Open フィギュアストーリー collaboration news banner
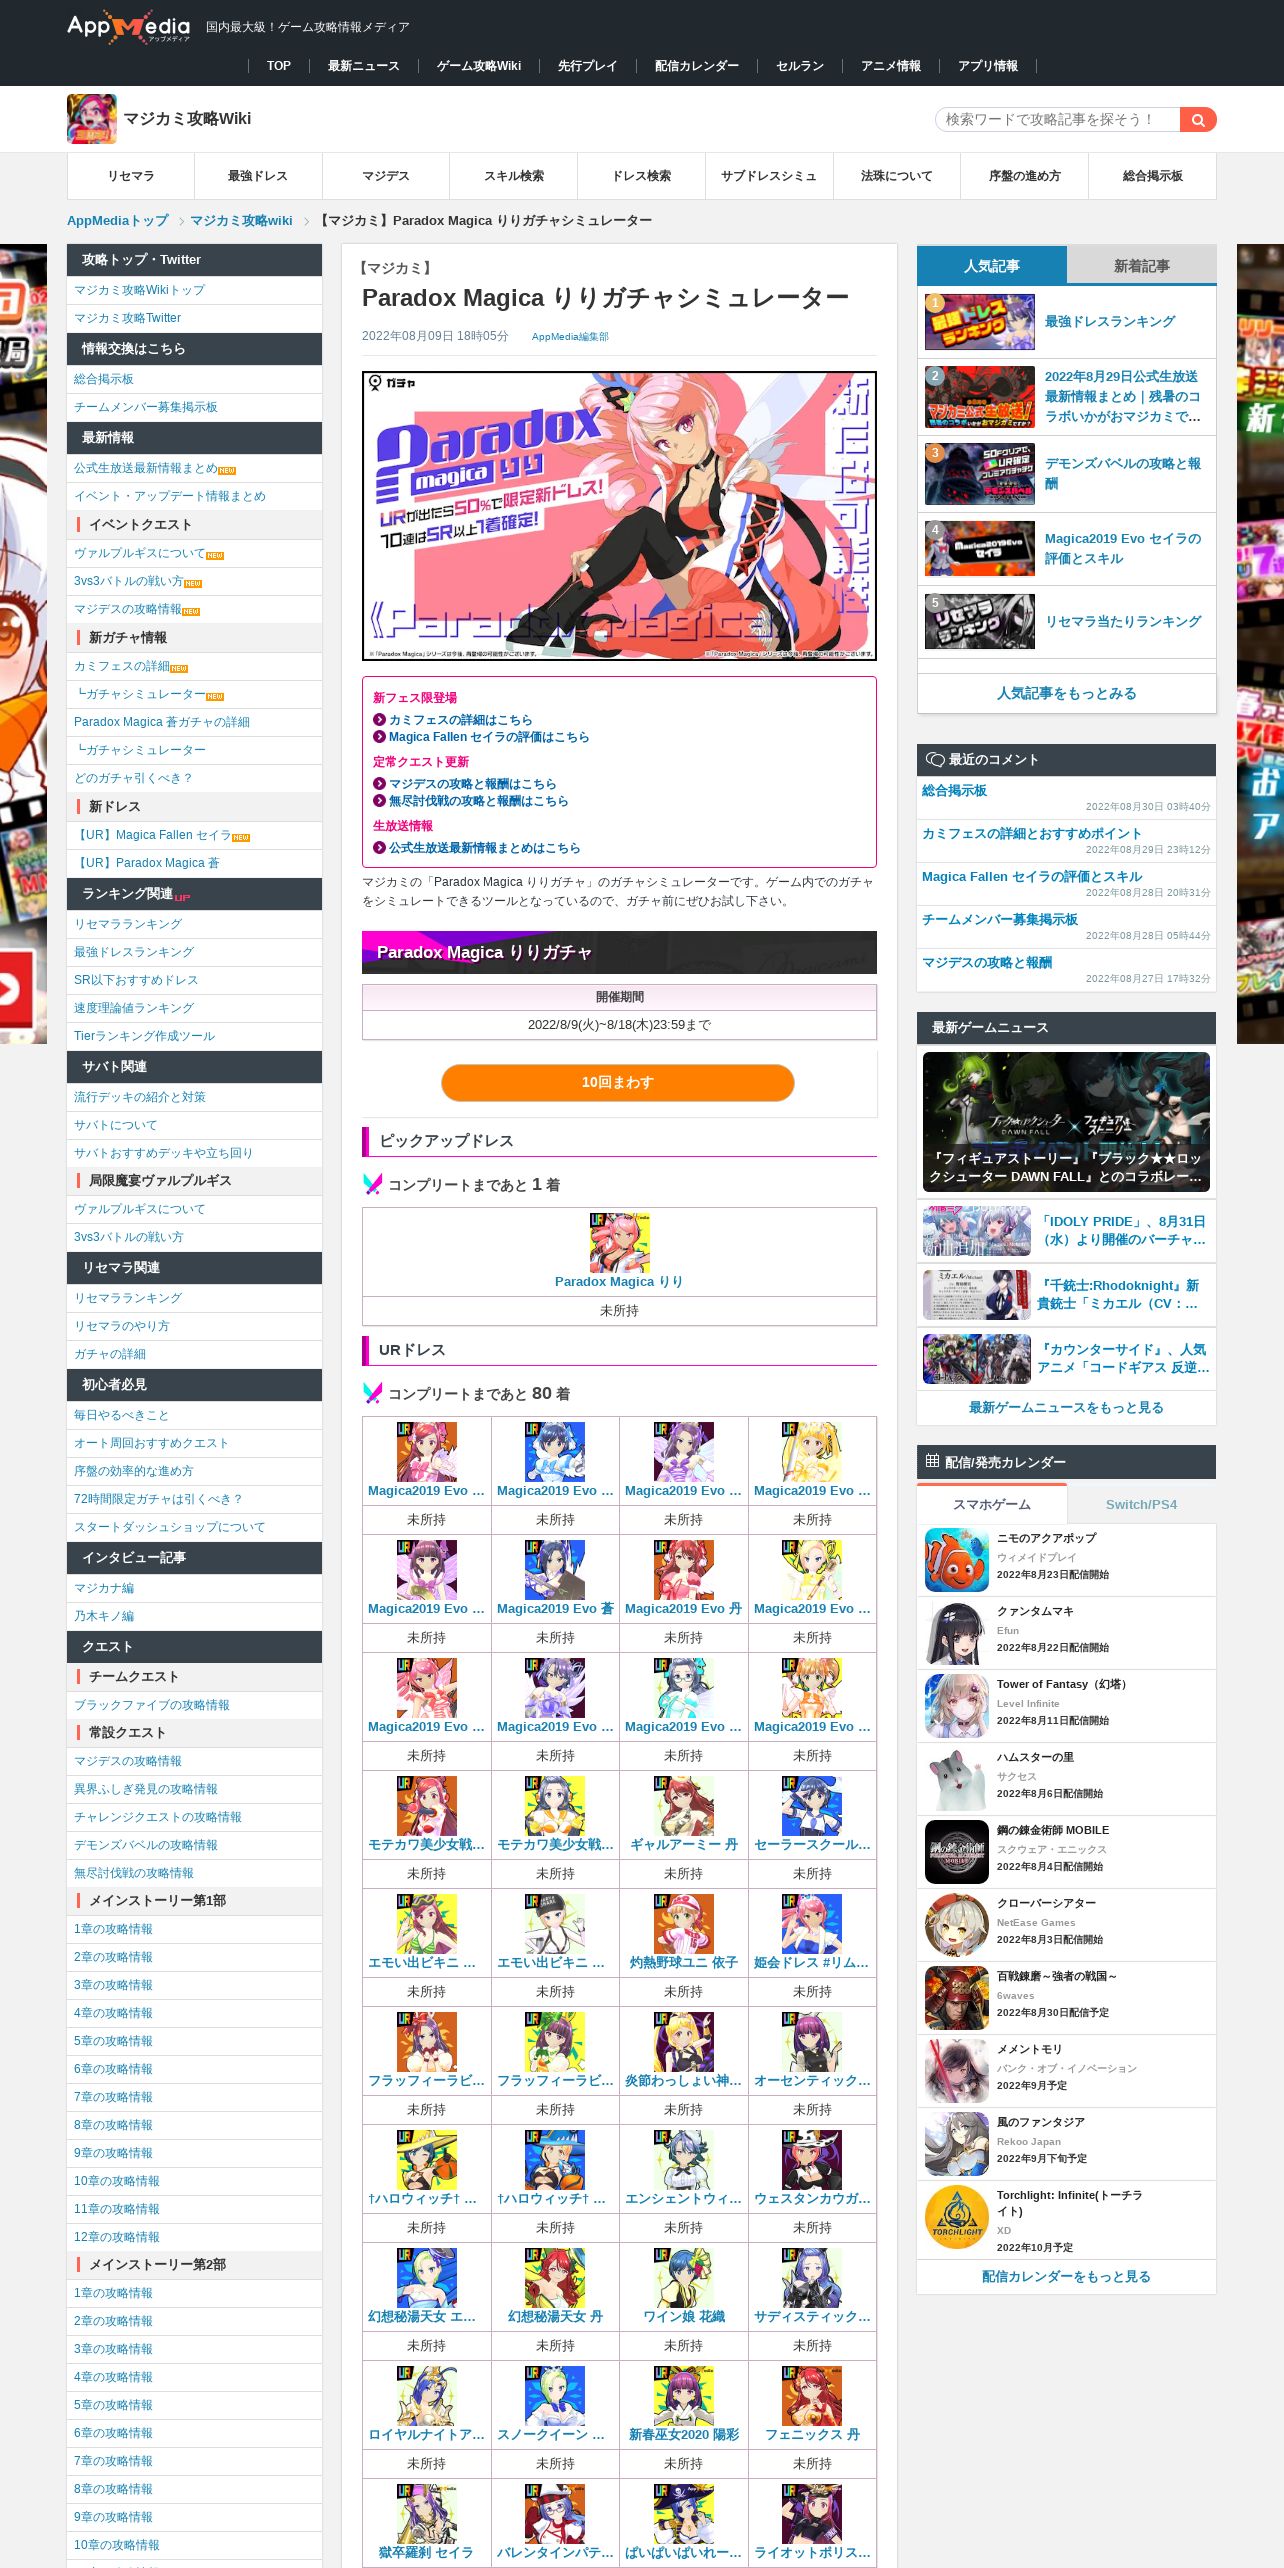1284x2568 pixels. 1066,1121
